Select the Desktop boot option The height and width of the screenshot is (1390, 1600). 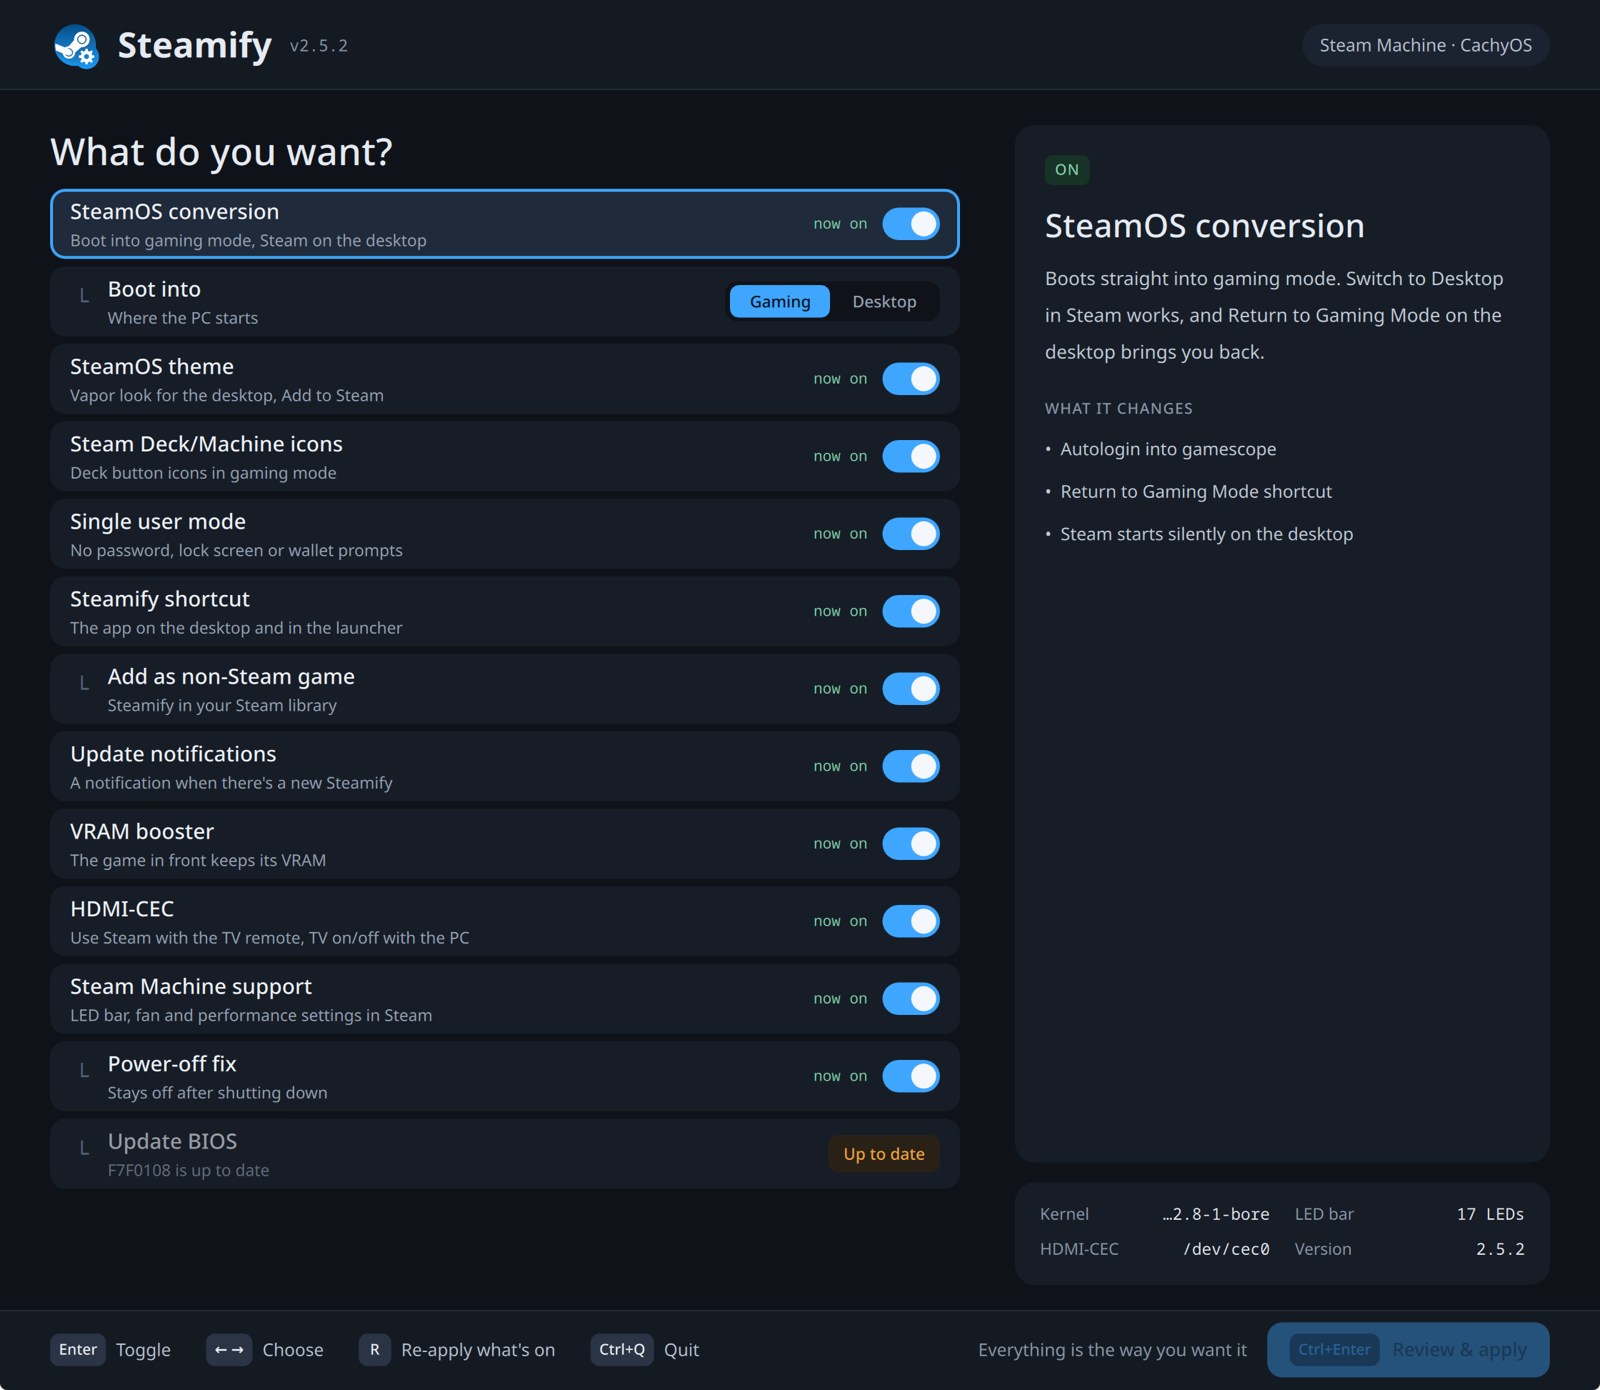click(884, 302)
